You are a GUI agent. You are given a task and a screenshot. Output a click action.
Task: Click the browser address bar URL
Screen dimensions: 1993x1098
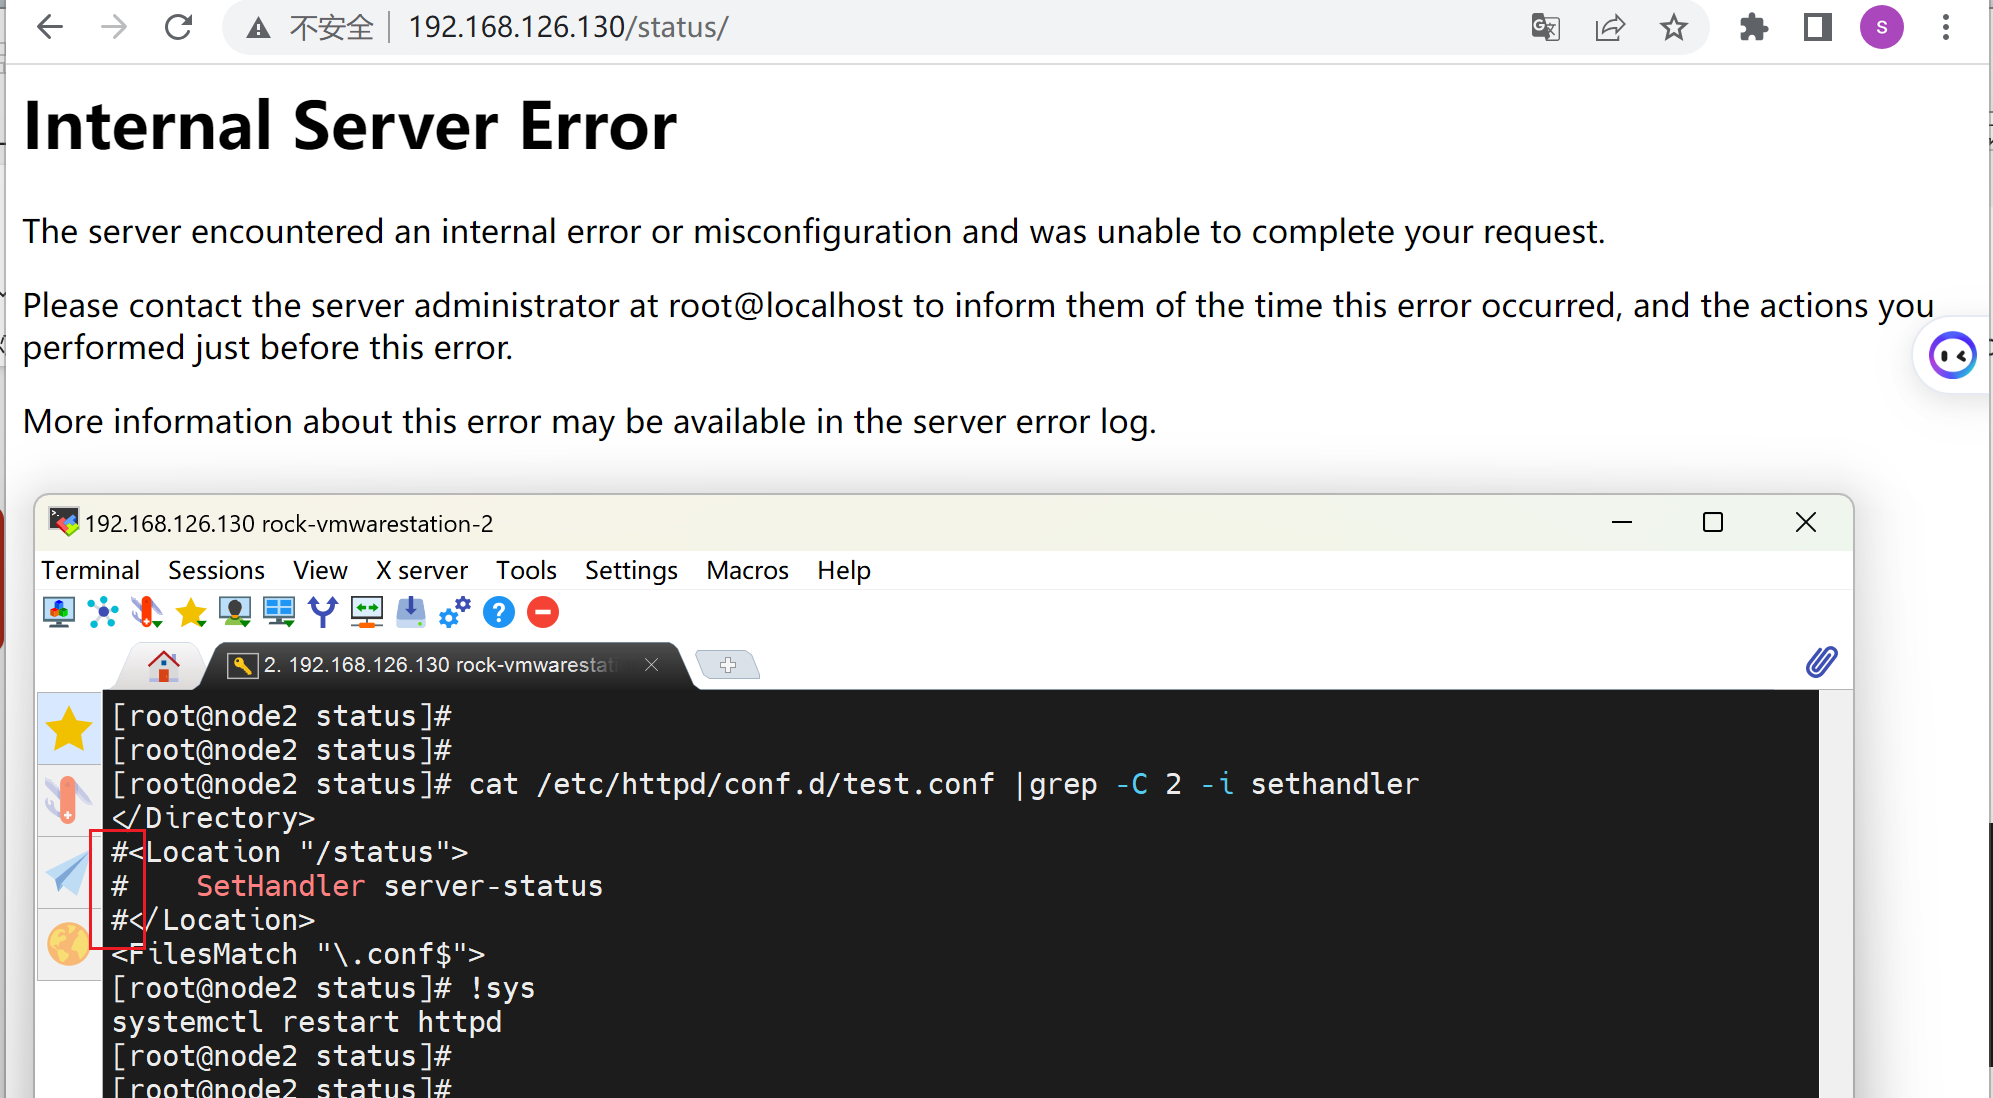pos(568,27)
